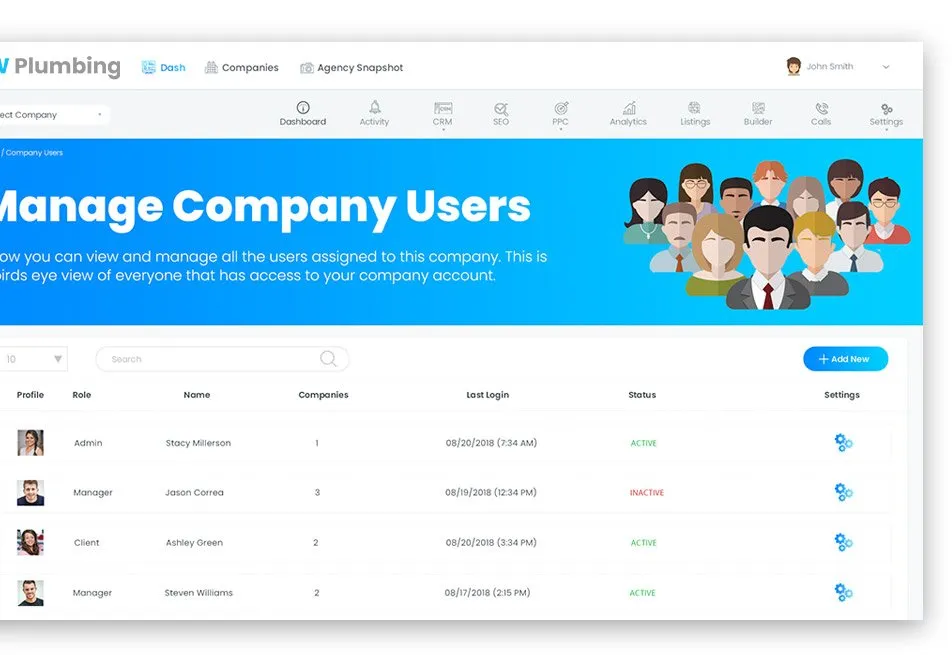Click the name Steven Williams
The width and height of the screenshot is (952, 655).
pyautogui.click(x=199, y=592)
